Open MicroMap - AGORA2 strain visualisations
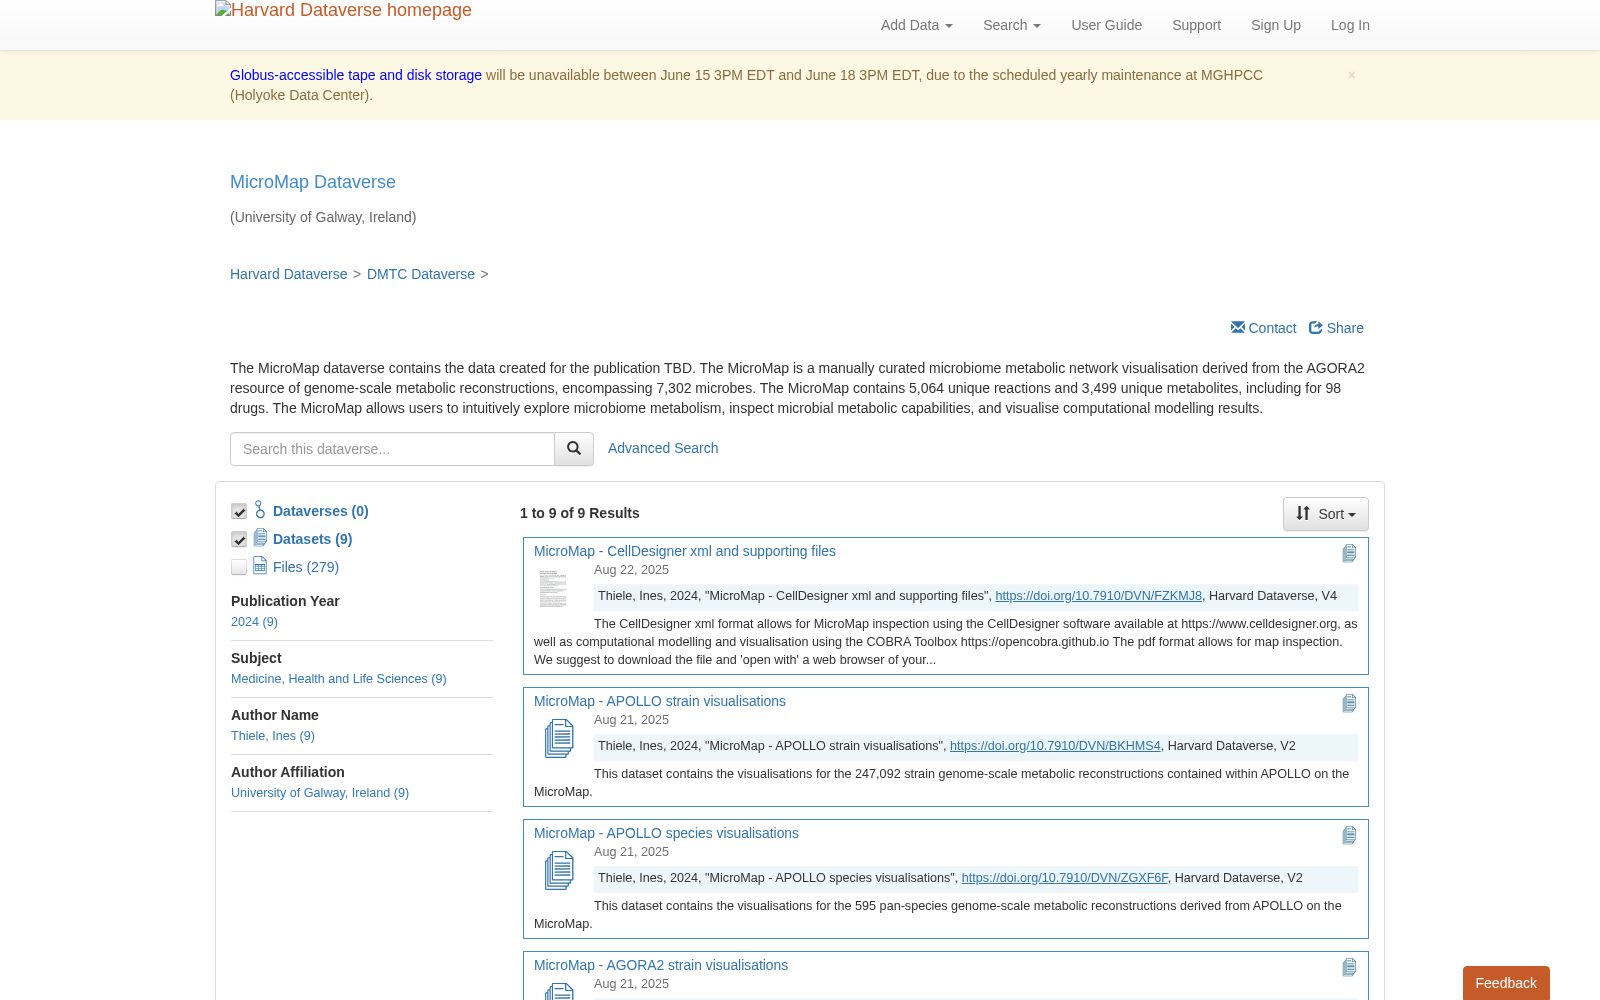Viewport: 1600px width, 1000px height. pyautogui.click(x=661, y=965)
